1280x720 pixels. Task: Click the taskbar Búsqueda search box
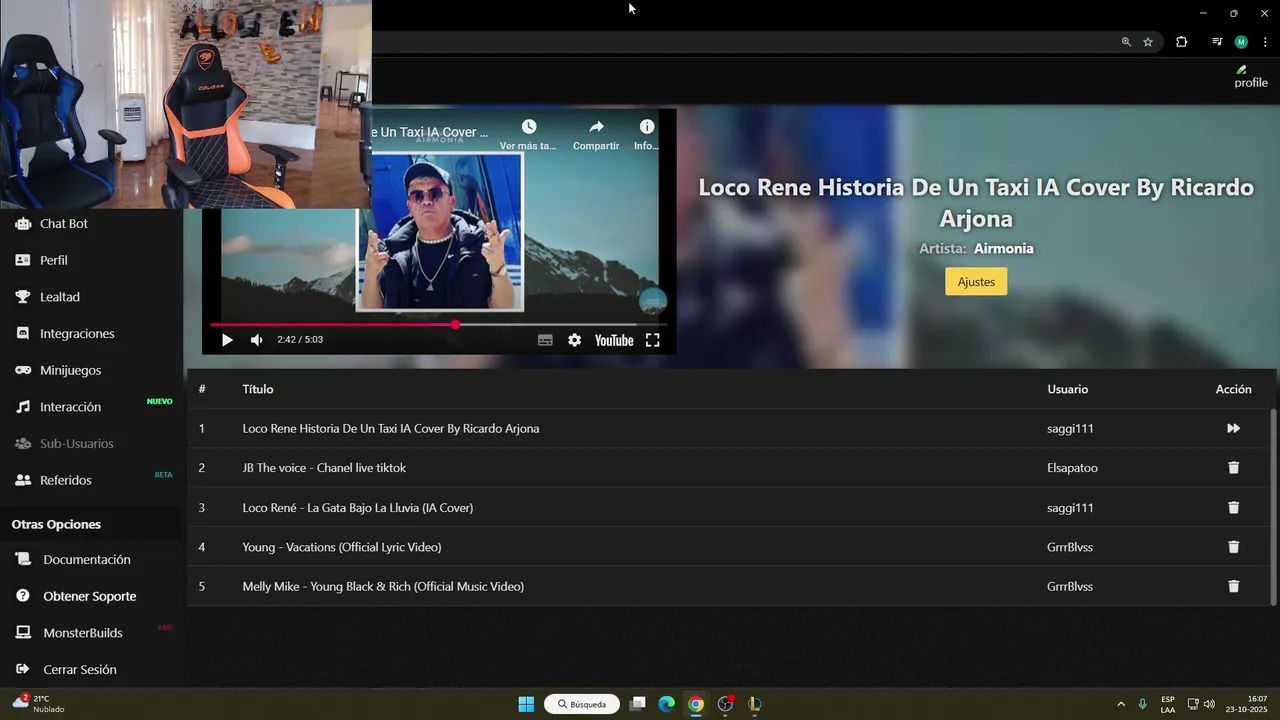coord(582,704)
